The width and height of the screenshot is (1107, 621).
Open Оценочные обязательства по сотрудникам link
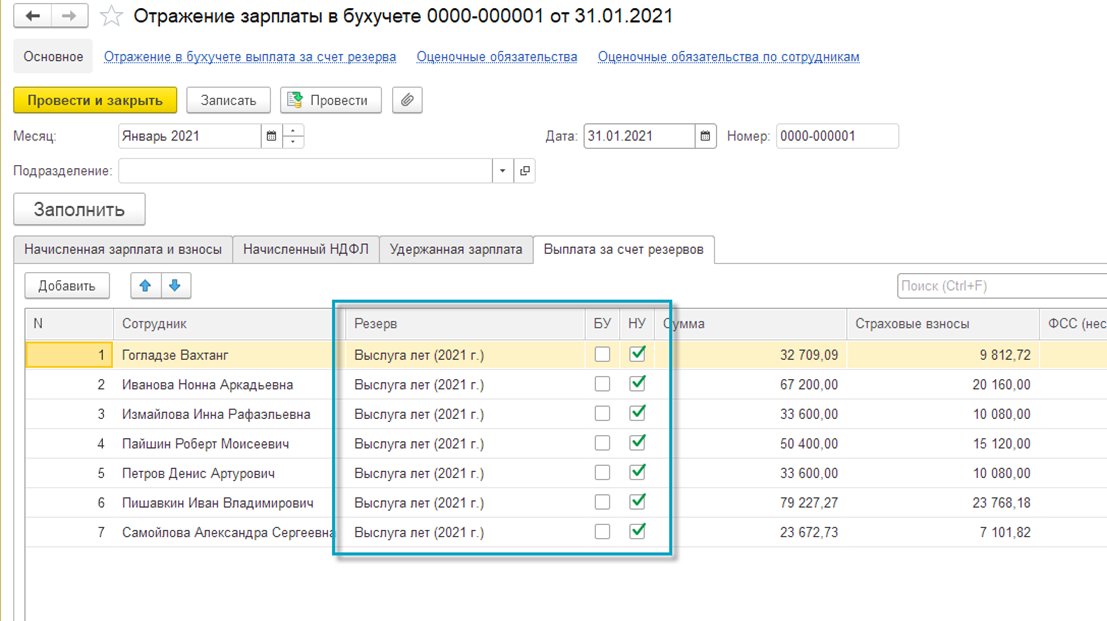pyautogui.click(x=728, y=57)
